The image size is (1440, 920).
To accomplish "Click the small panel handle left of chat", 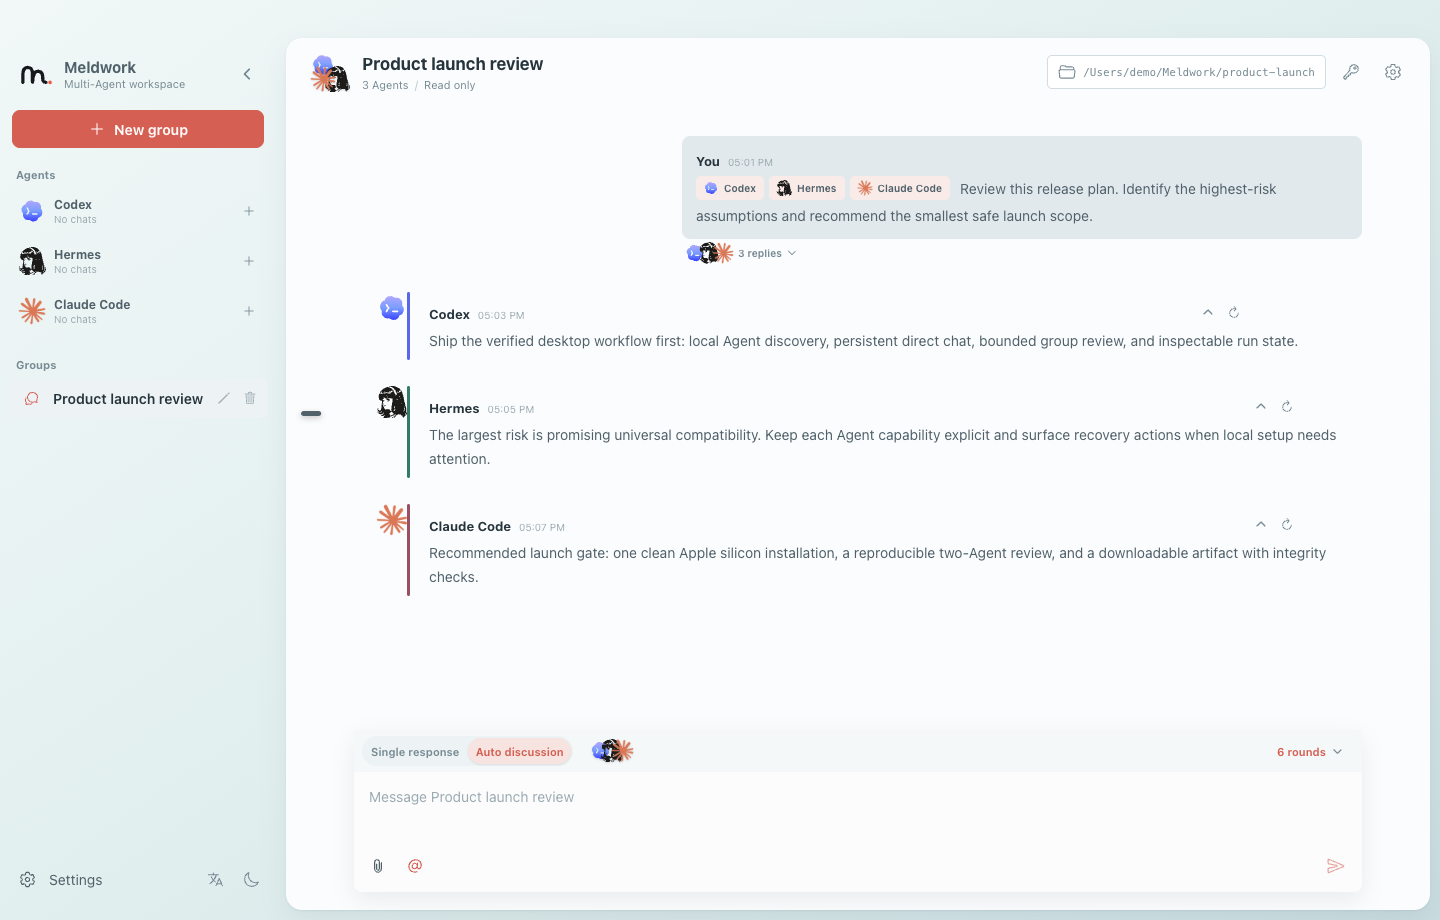I will click(x=311, y=413).
